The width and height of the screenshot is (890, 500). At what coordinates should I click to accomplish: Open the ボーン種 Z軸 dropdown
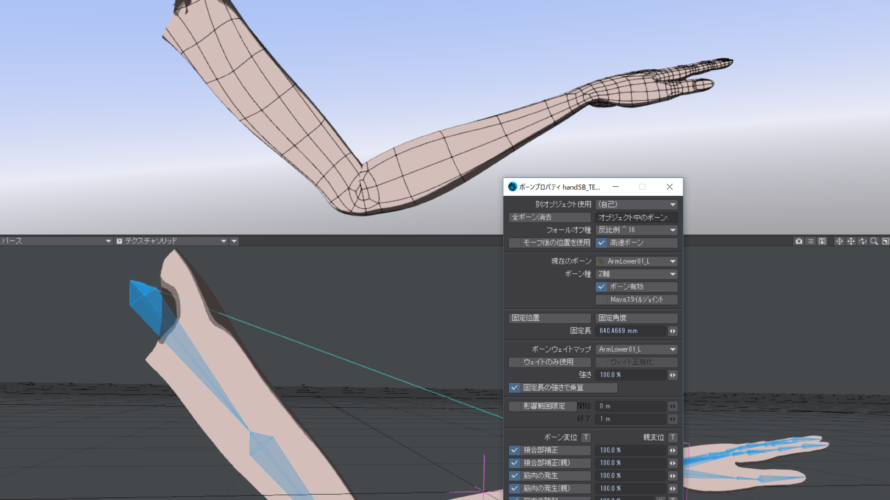(636, 274)
